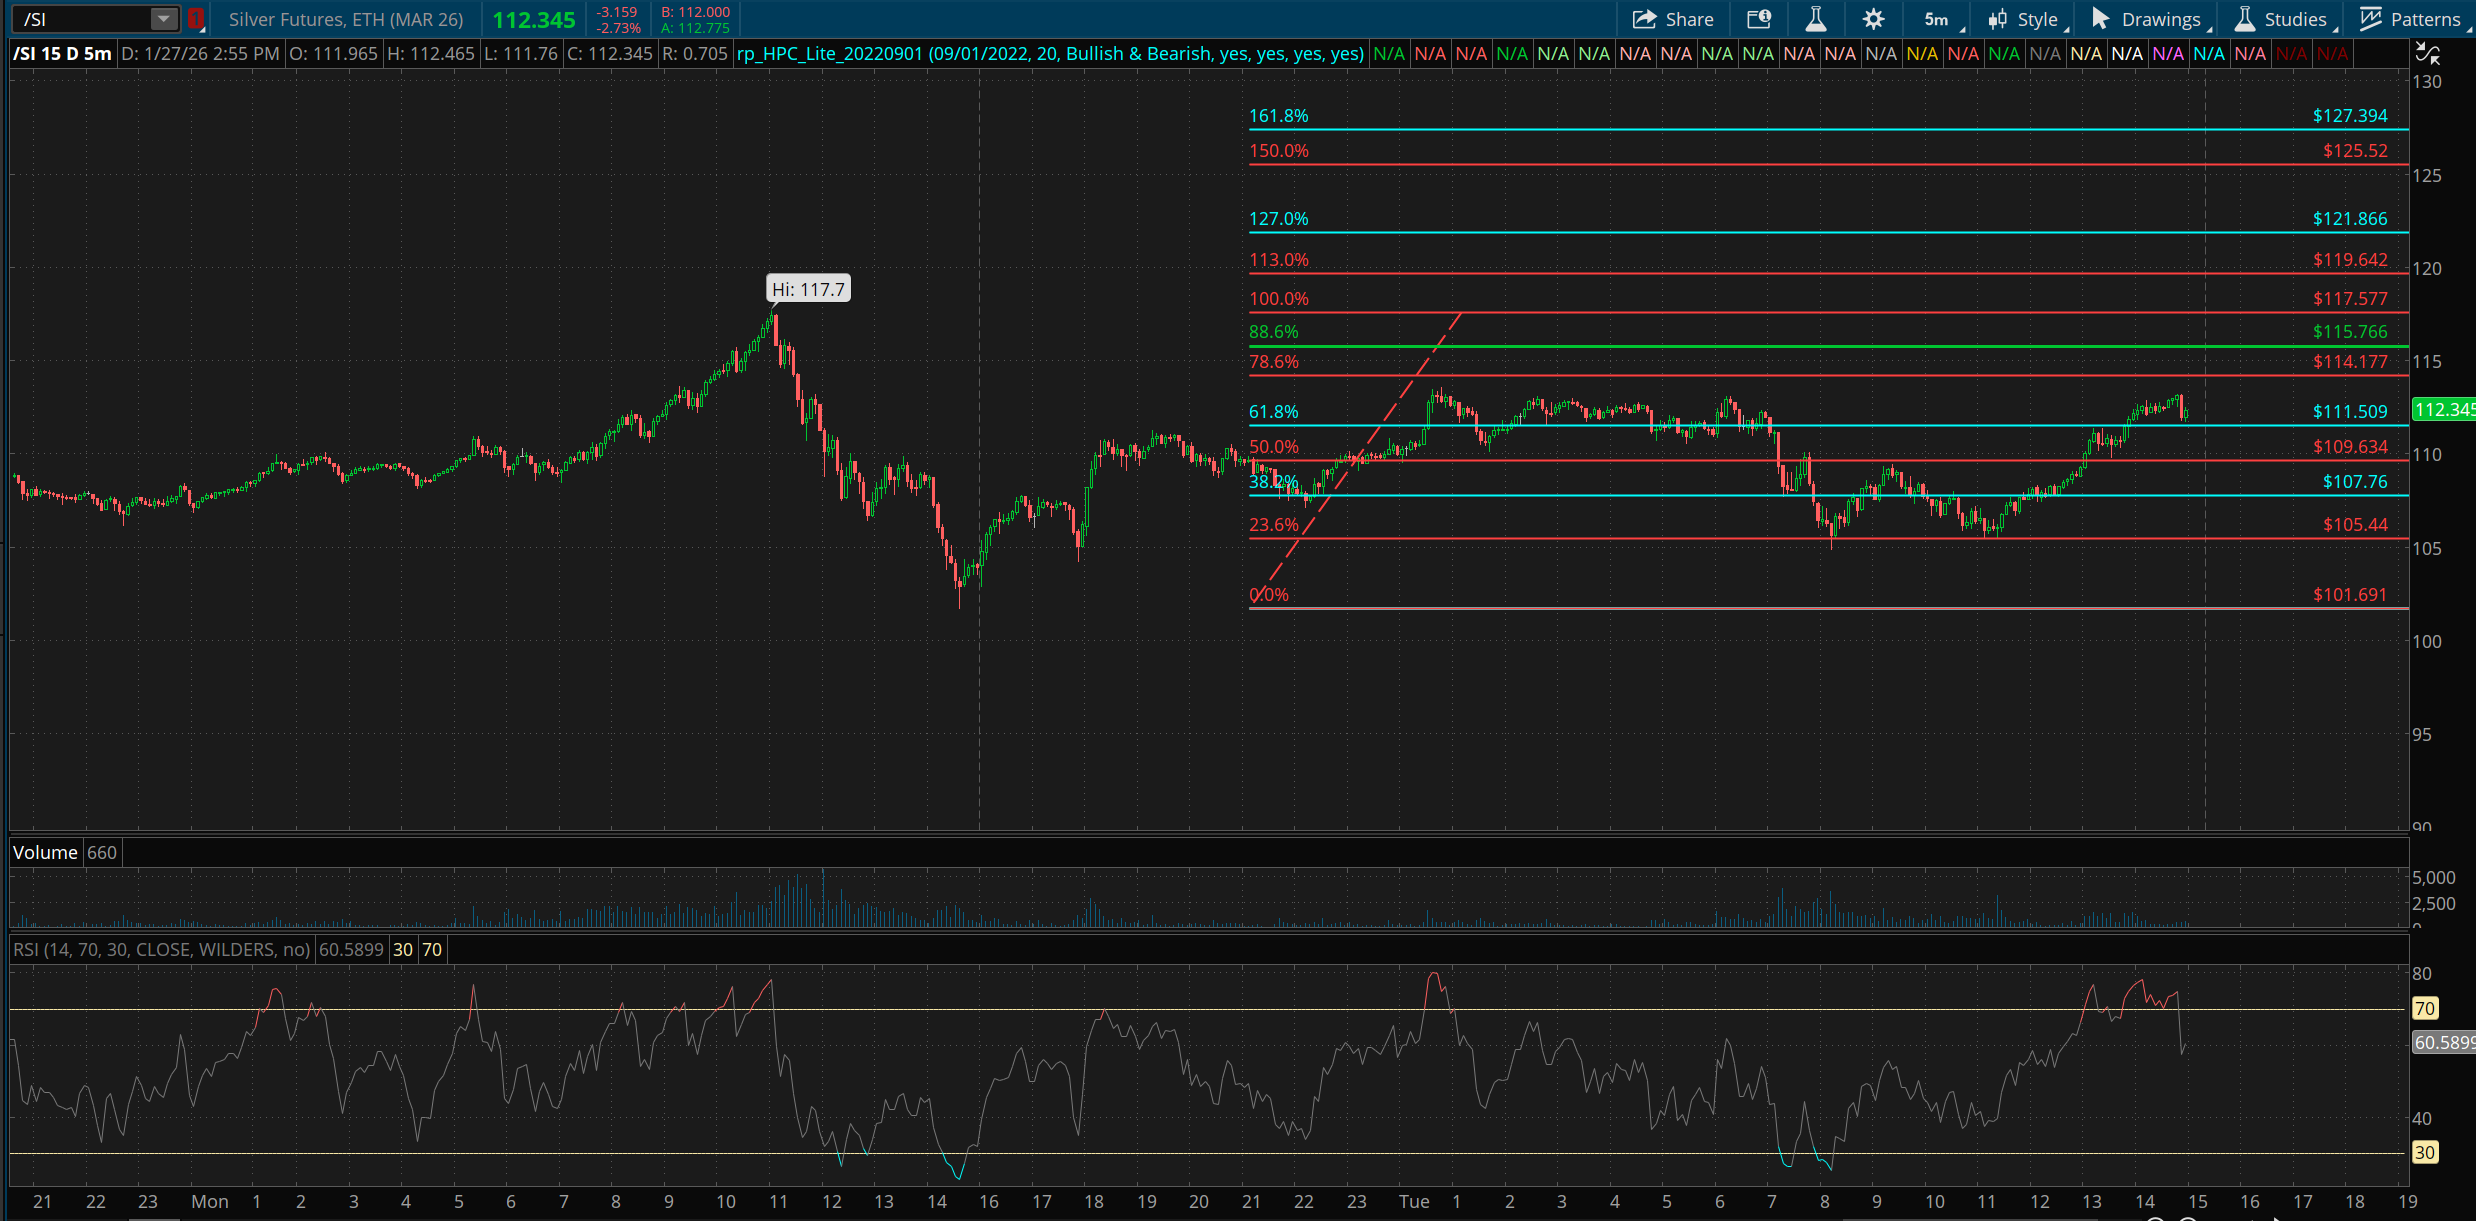Viewport: 2476px width, 1221px height.
Task: Click the collapse price axis icon
Action: [x=2427, y=53]
